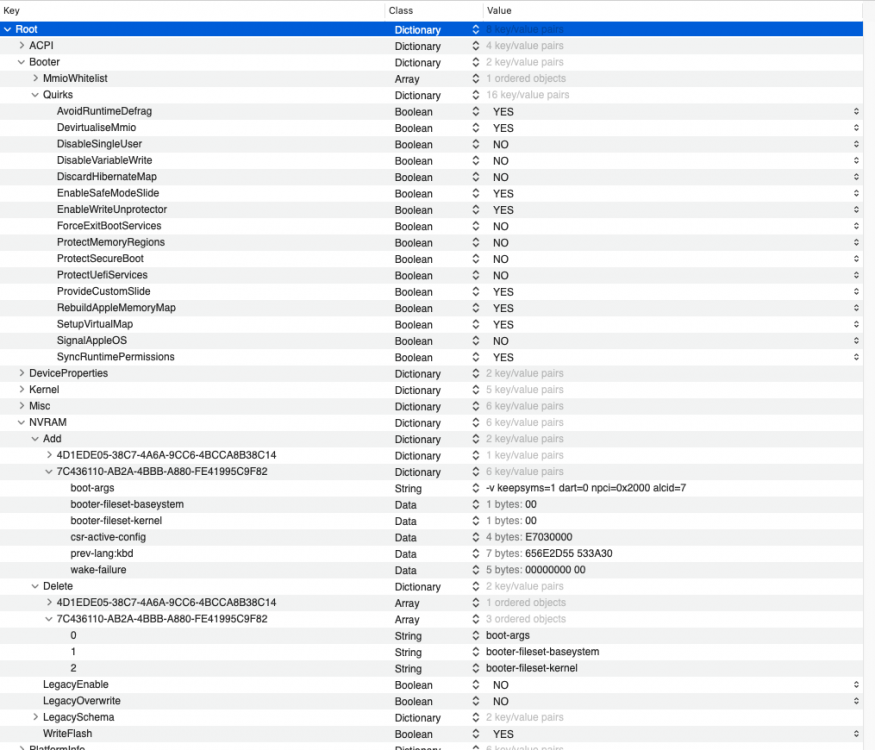
Task: Edit prev-lang:kbd data value
Action: (x=569, y=554)
